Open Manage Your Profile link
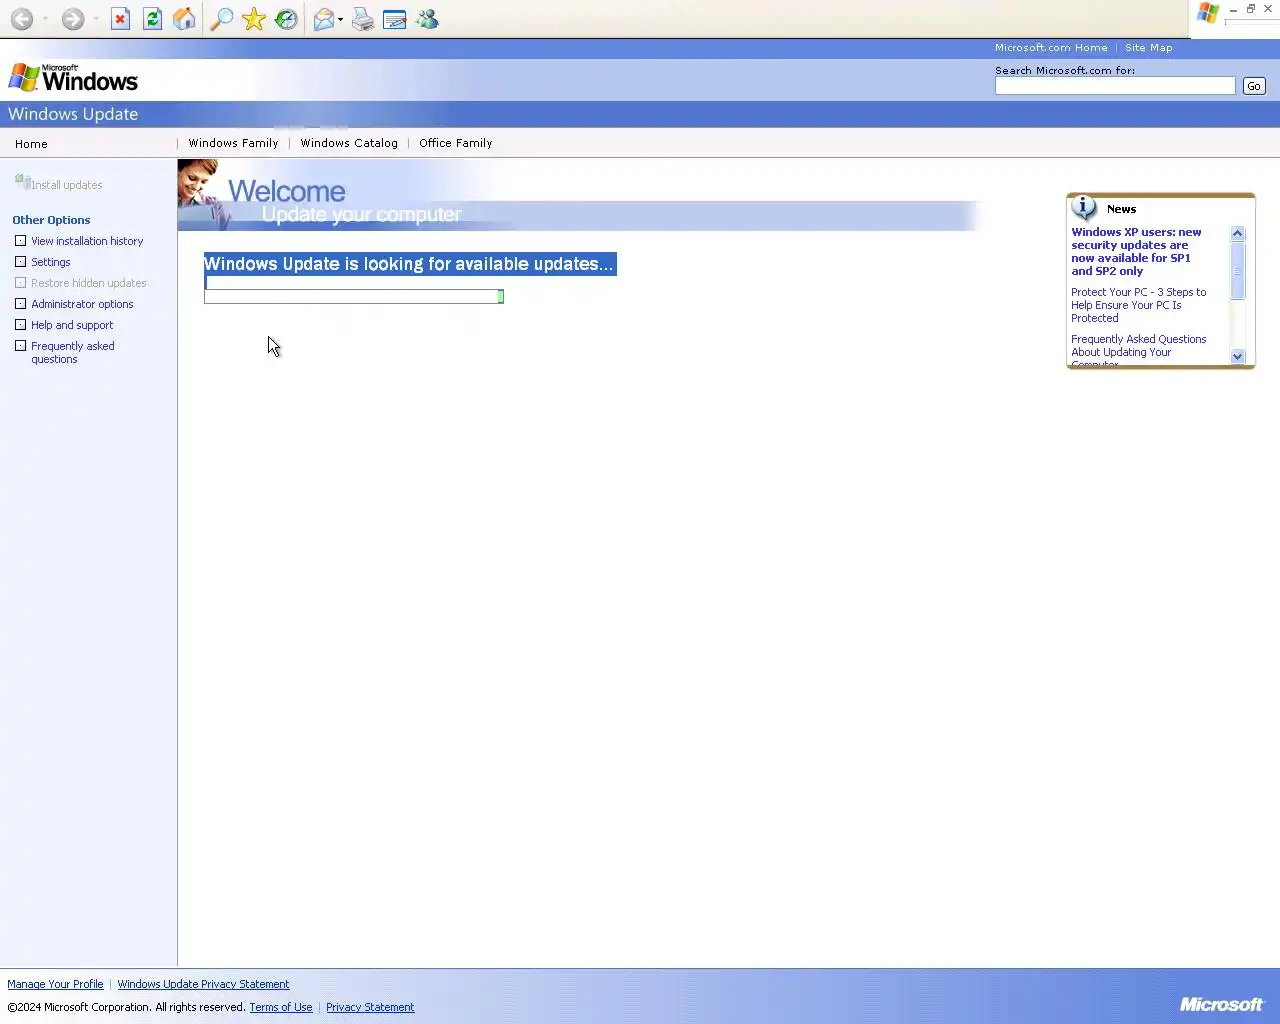This screenshot has width=1280, height=1024. coord(55,984)
